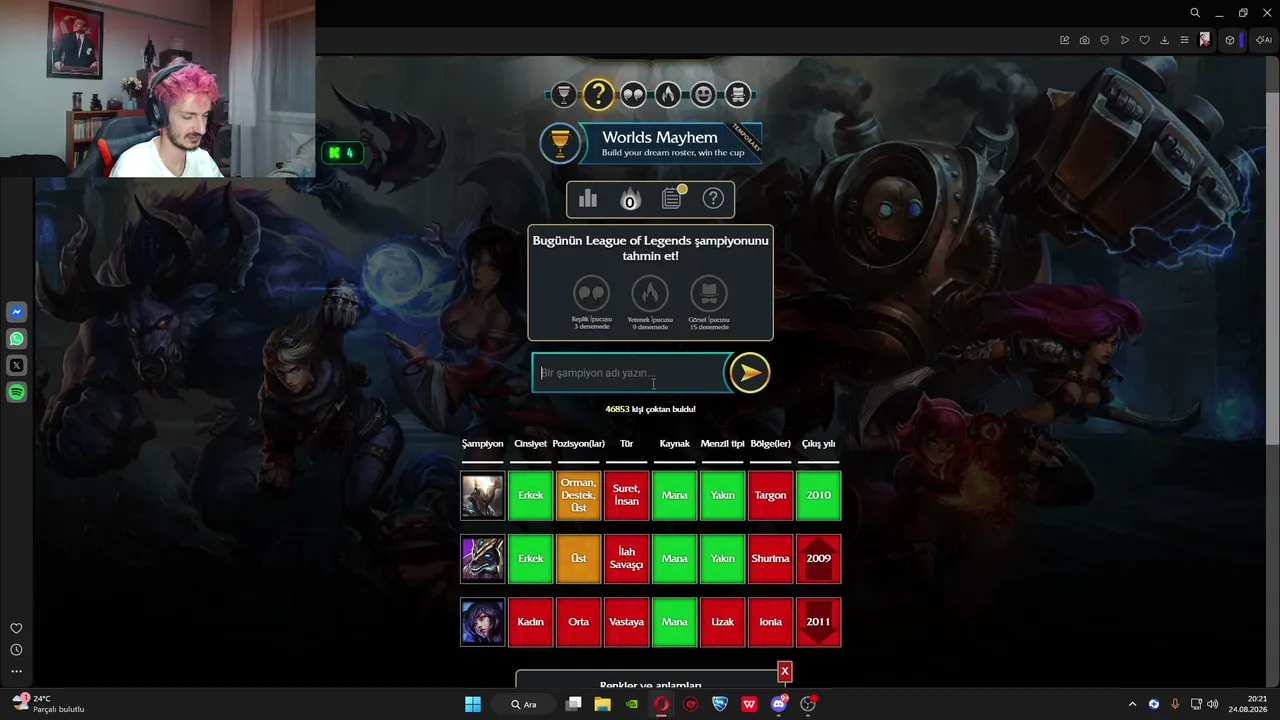1280x720 pixels.
Task: Open the trophy game mode icon
Action: pyautogui.click(x=563, y=95)
